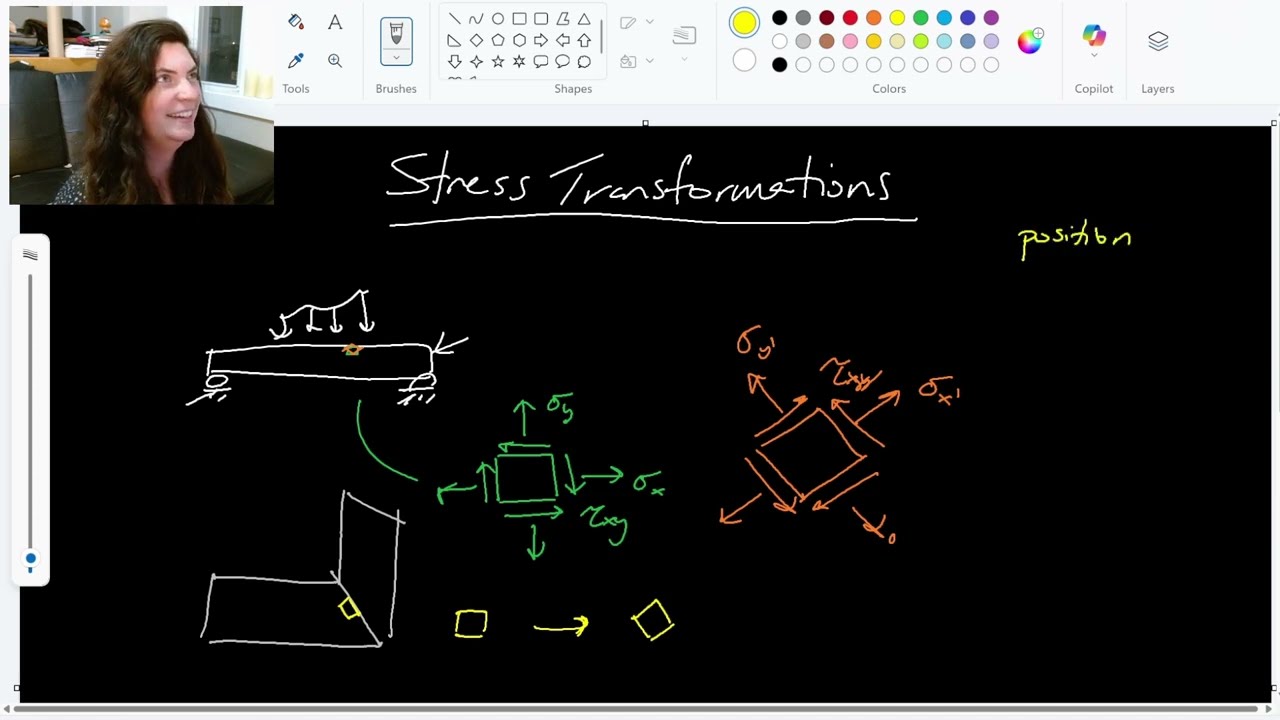
Task: Pick the lime color swatch
Action: (921, 41)
